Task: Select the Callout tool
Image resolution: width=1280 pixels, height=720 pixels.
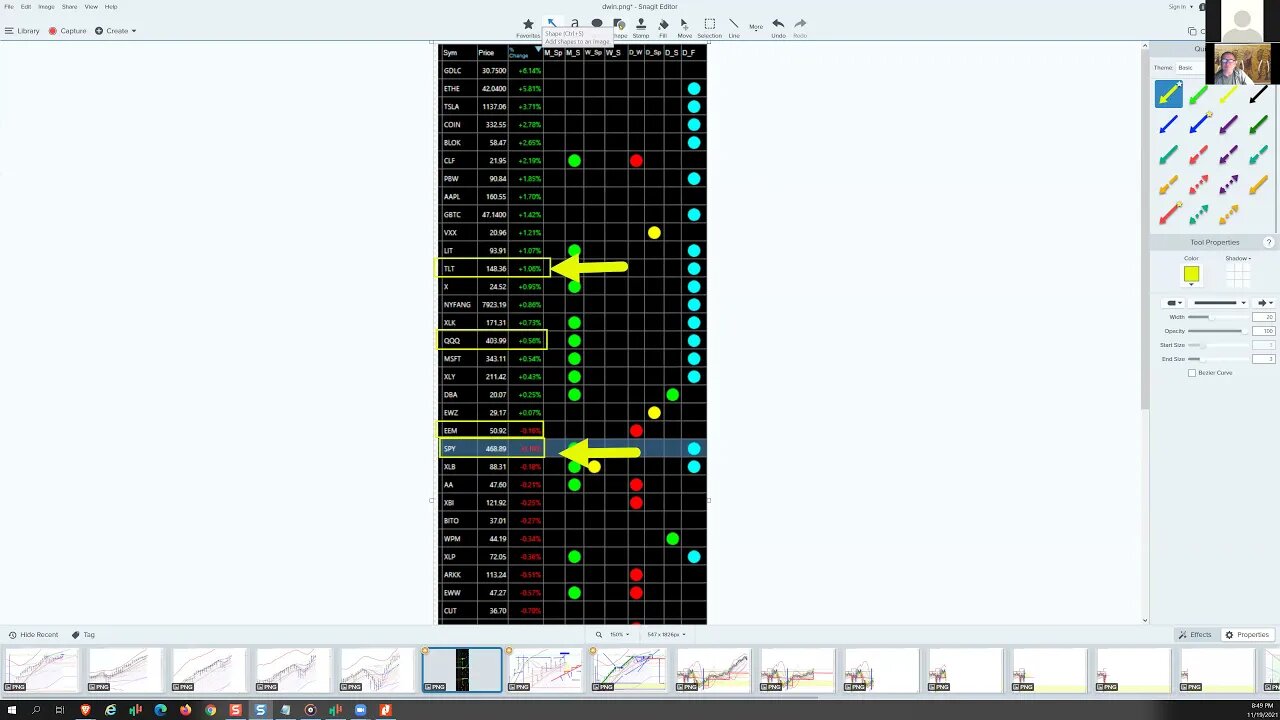Action: tap(597, 23)
